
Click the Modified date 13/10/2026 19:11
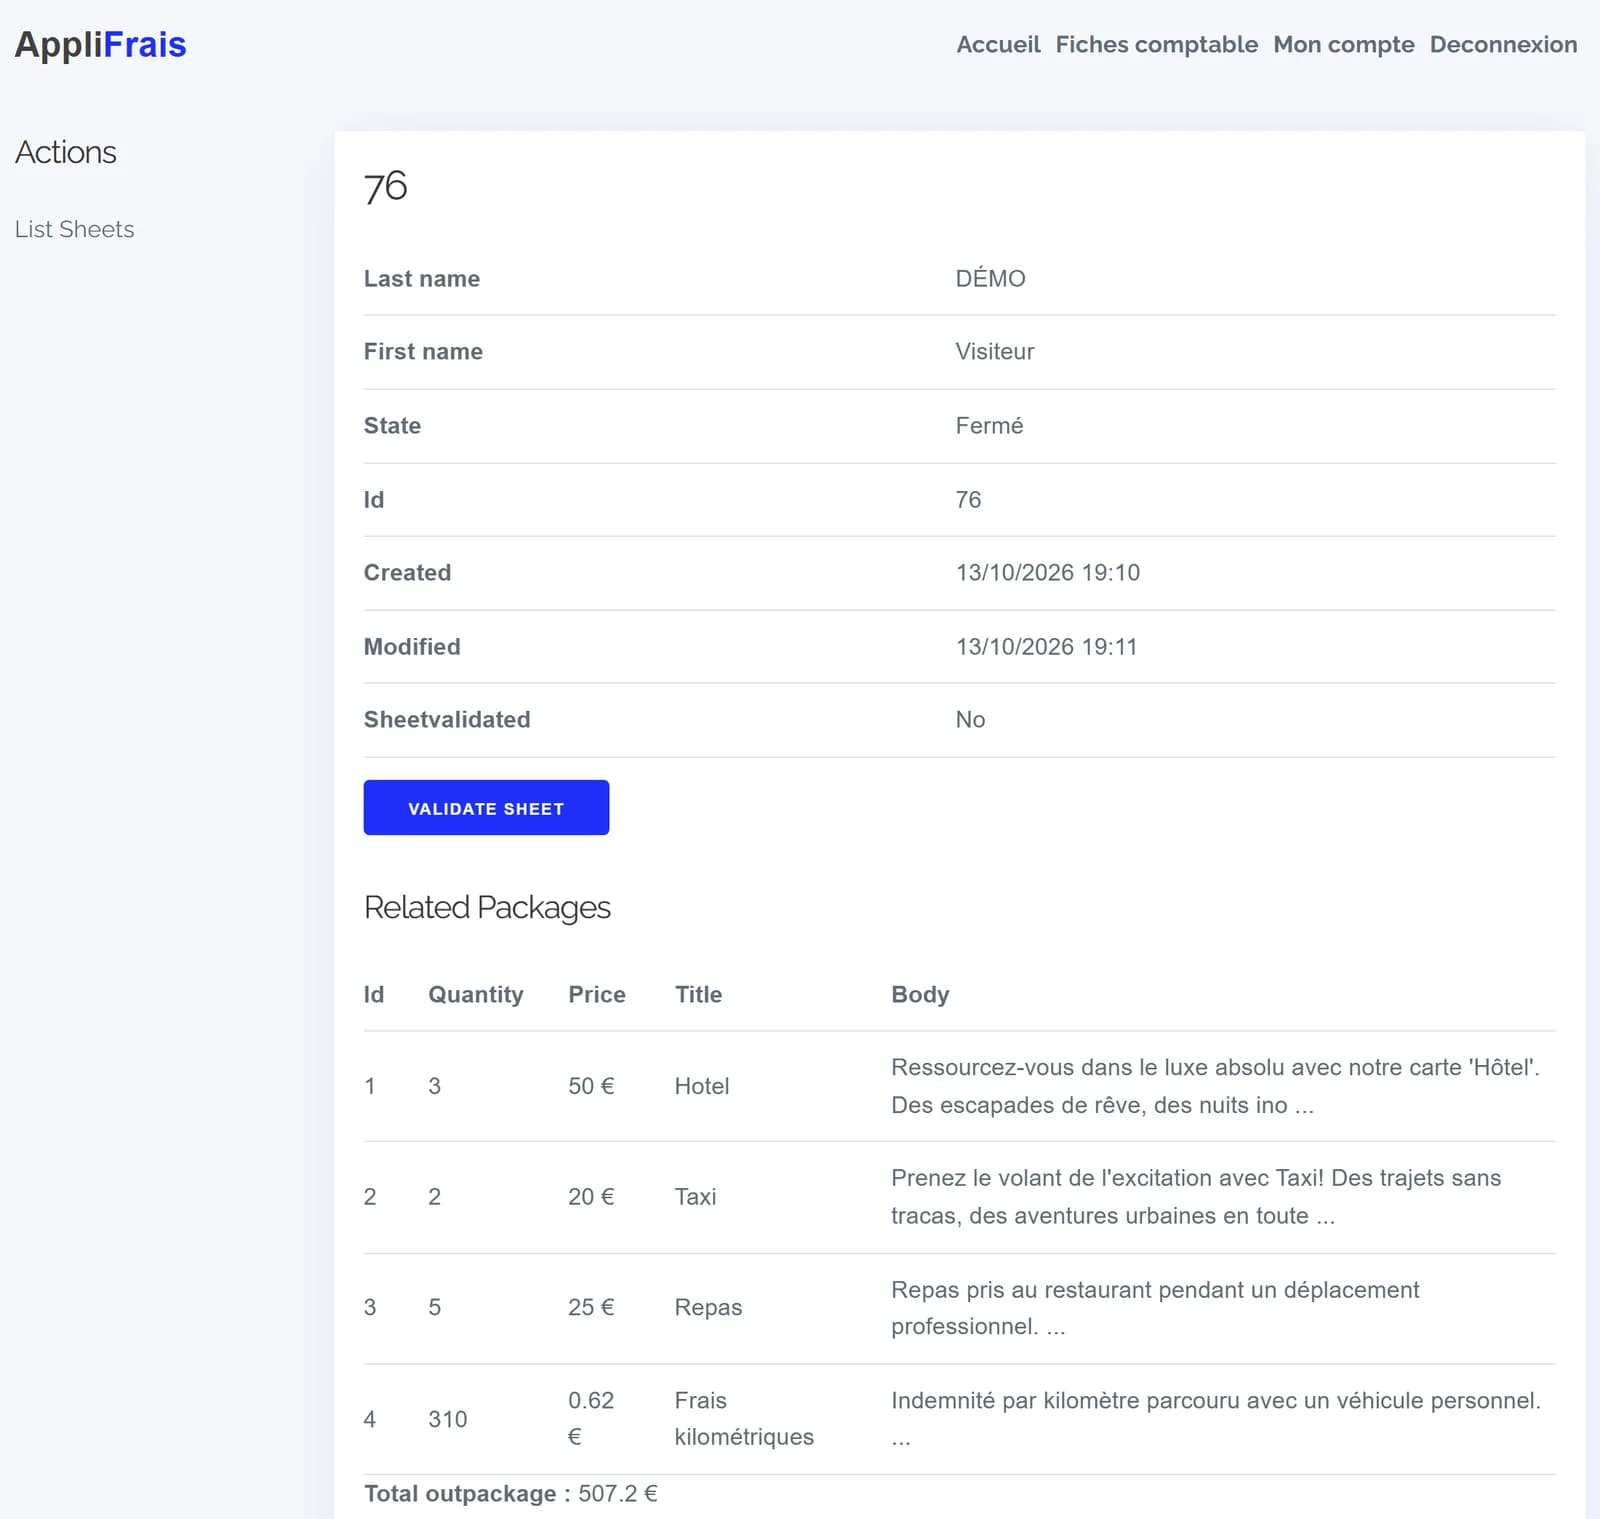pyautogui.click(x=1046, y=646)
